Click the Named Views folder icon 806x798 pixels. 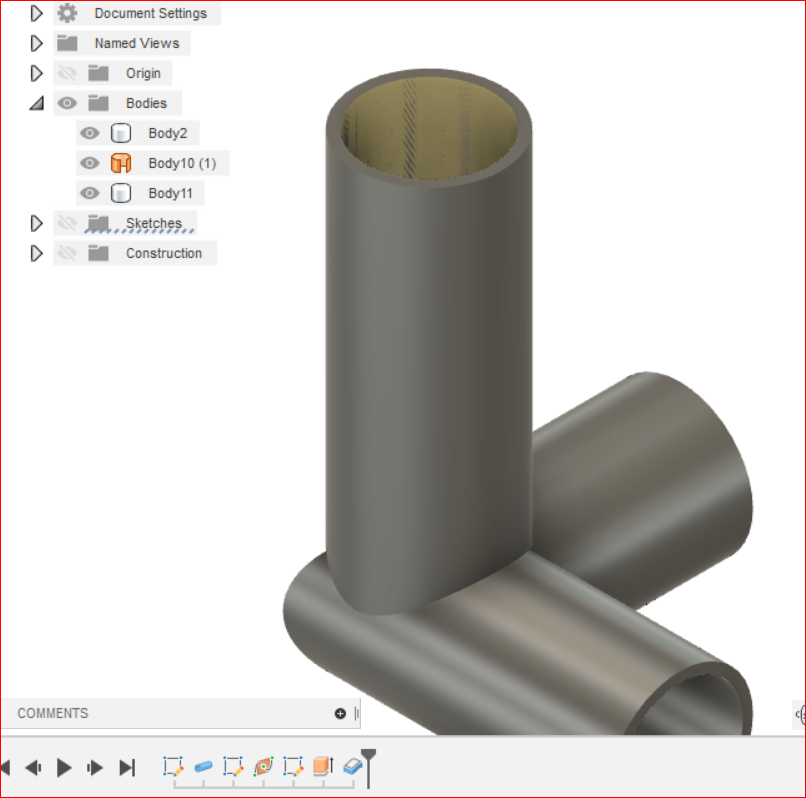click(66, 43)
